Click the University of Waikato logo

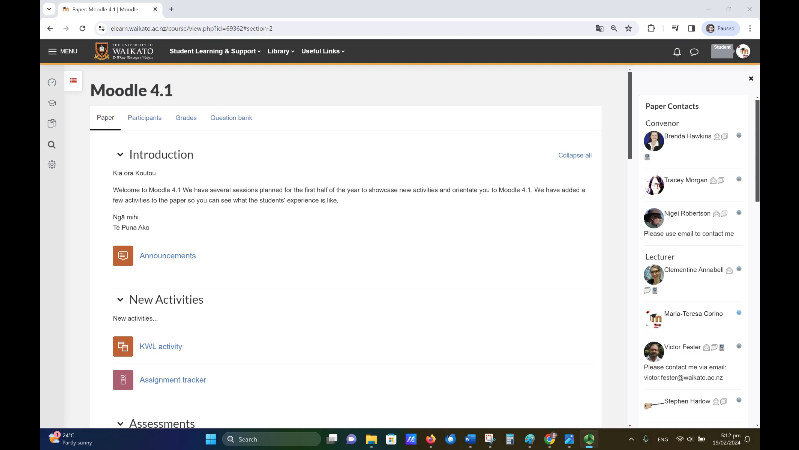(124, 51)
